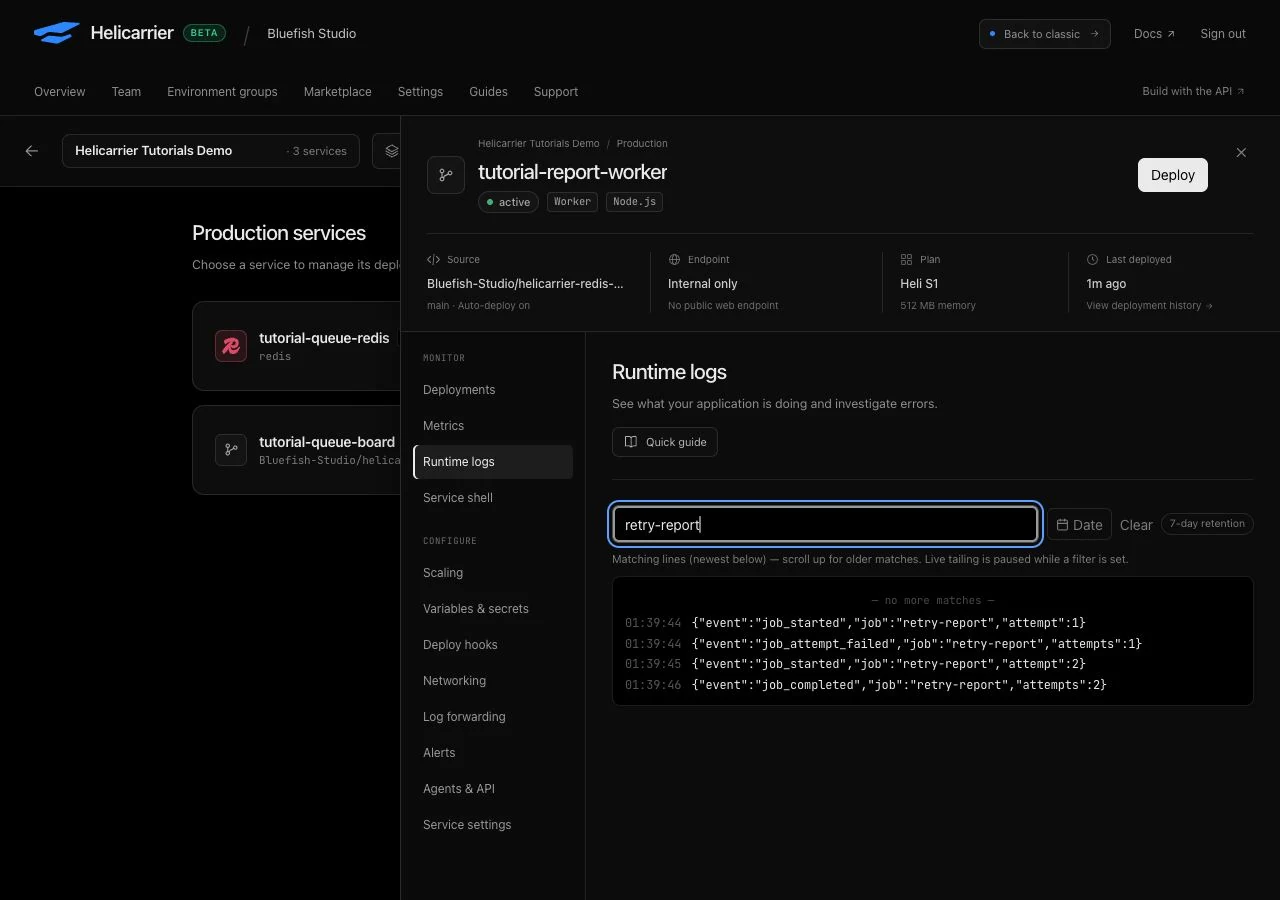
Task: Click Sign out
Action: click(x=1223, y=34)
